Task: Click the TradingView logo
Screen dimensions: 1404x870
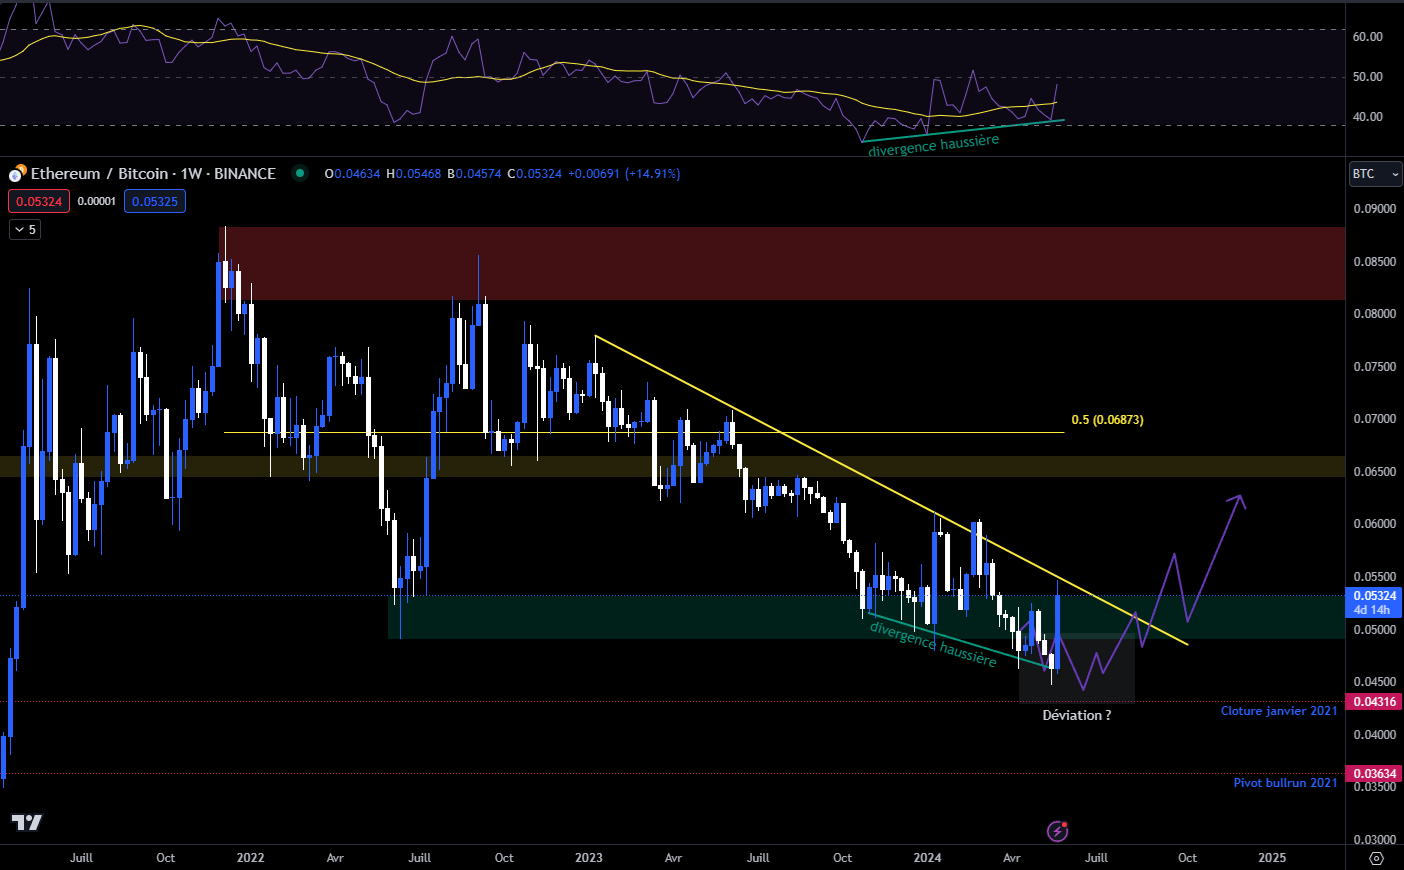Action: coord(27,822)
